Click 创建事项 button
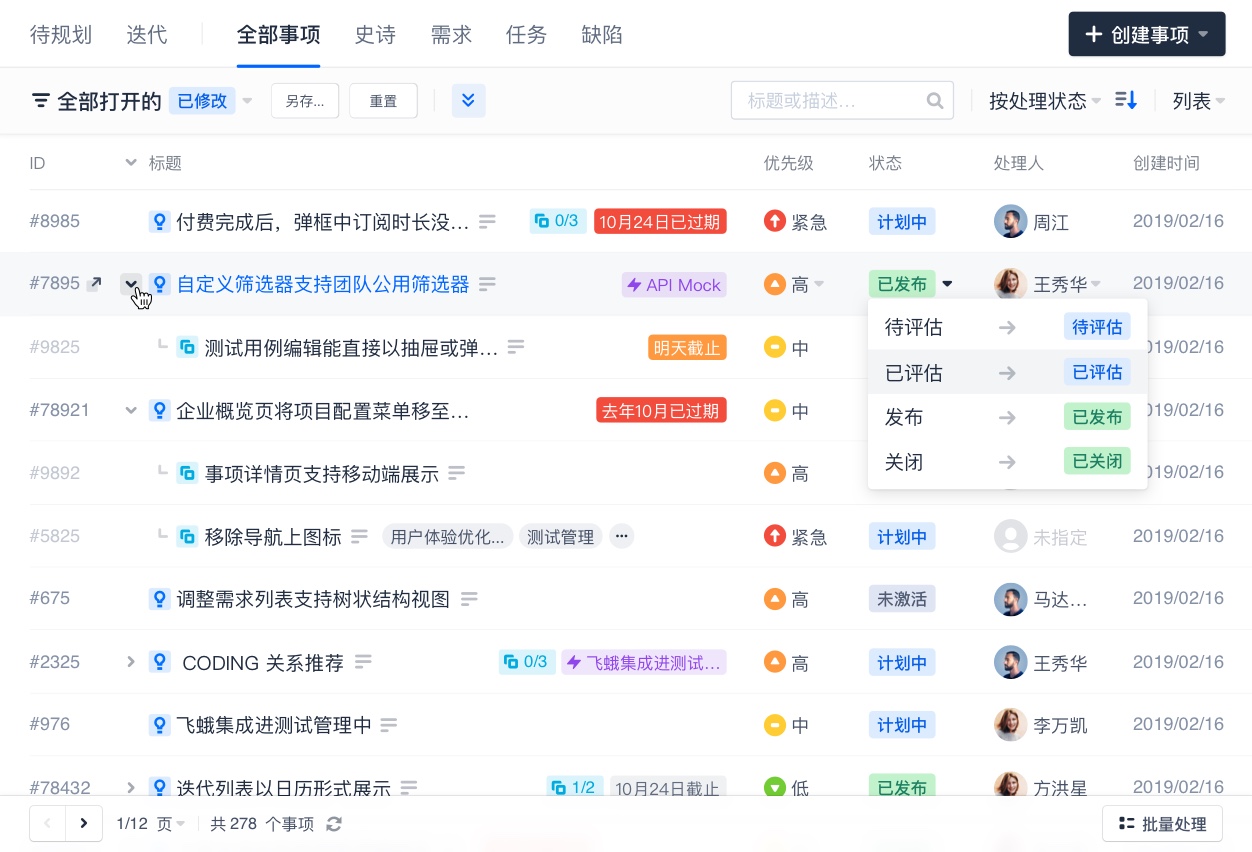Viewport: 1252px width, 852px height. click(1147, 35)
